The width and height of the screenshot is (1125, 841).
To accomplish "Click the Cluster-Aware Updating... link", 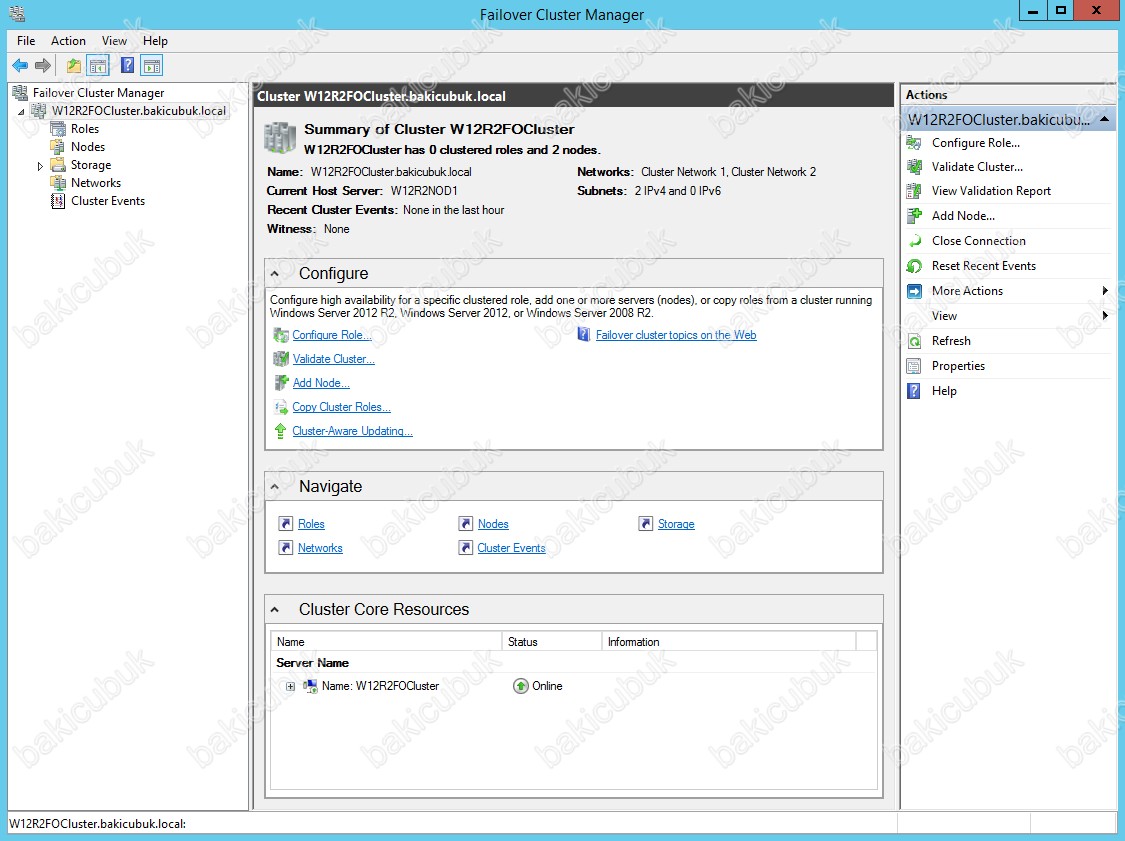I will [352, 431].
